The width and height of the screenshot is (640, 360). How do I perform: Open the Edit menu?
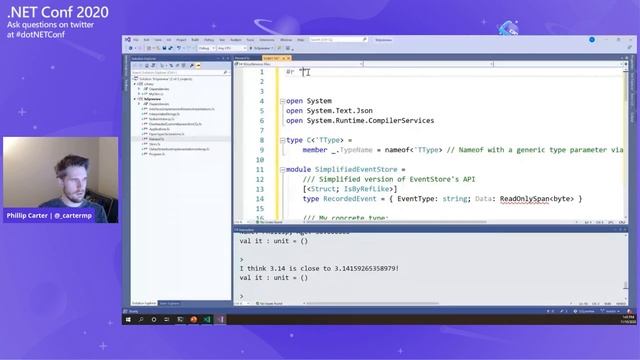[x=146, y=40]
